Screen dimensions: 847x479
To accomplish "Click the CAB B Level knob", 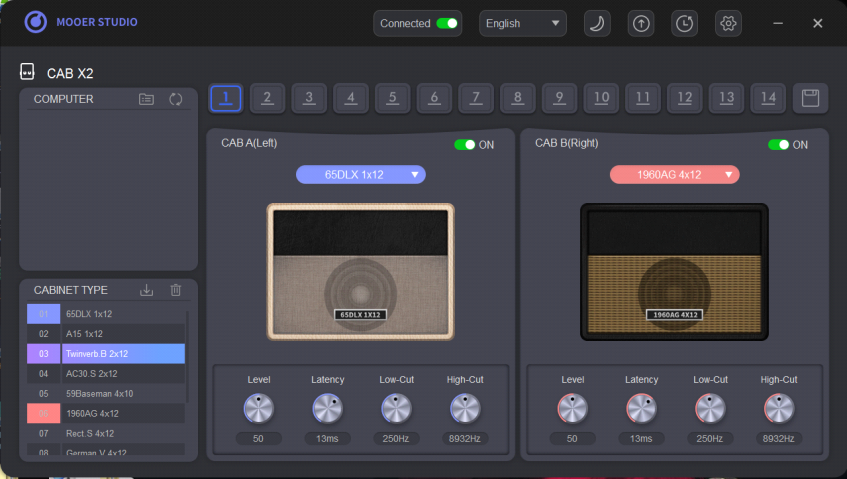I will [x=573, y=409].
